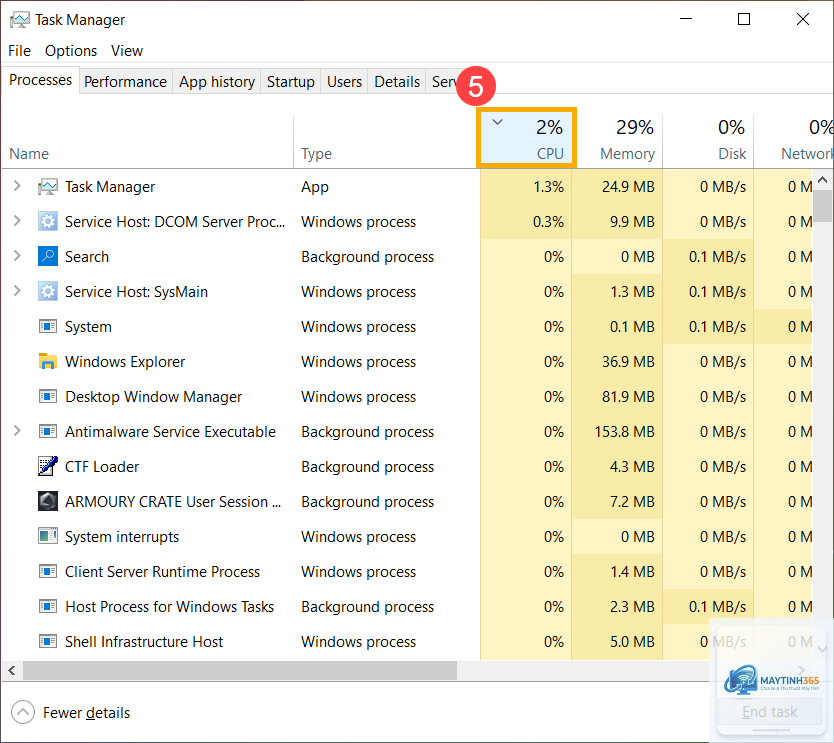Expand the Task Manager process group
This screenshot has height=743, width=834.
point(17,186)
